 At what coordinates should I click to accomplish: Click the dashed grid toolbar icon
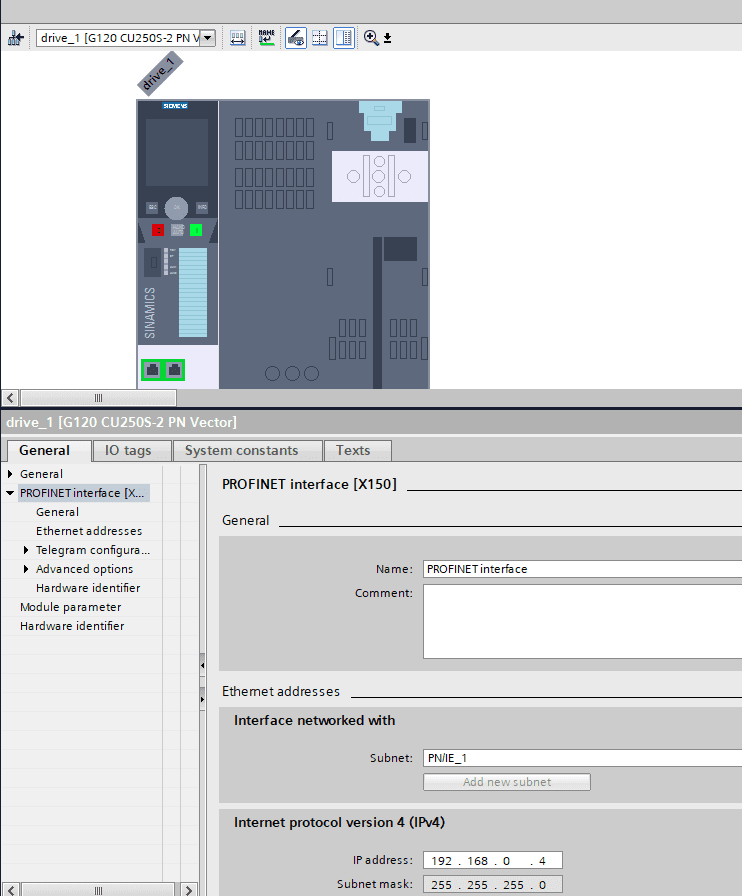pyautogui.click(x=320, y=38)
